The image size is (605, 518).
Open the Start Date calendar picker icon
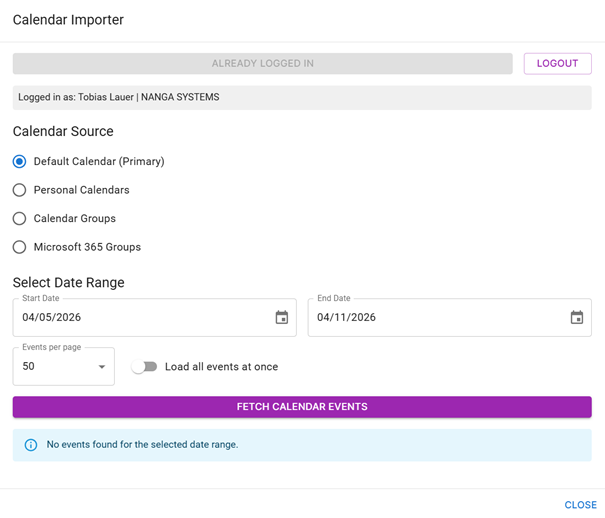282,317
